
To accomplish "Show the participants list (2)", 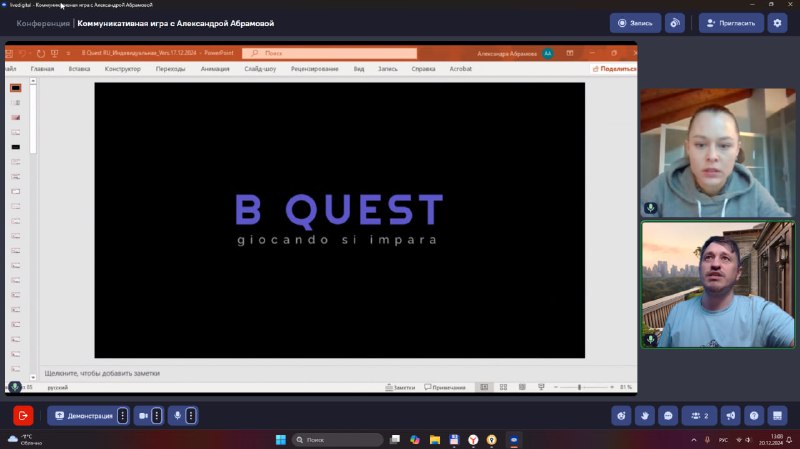I will (x=699, y=416).
